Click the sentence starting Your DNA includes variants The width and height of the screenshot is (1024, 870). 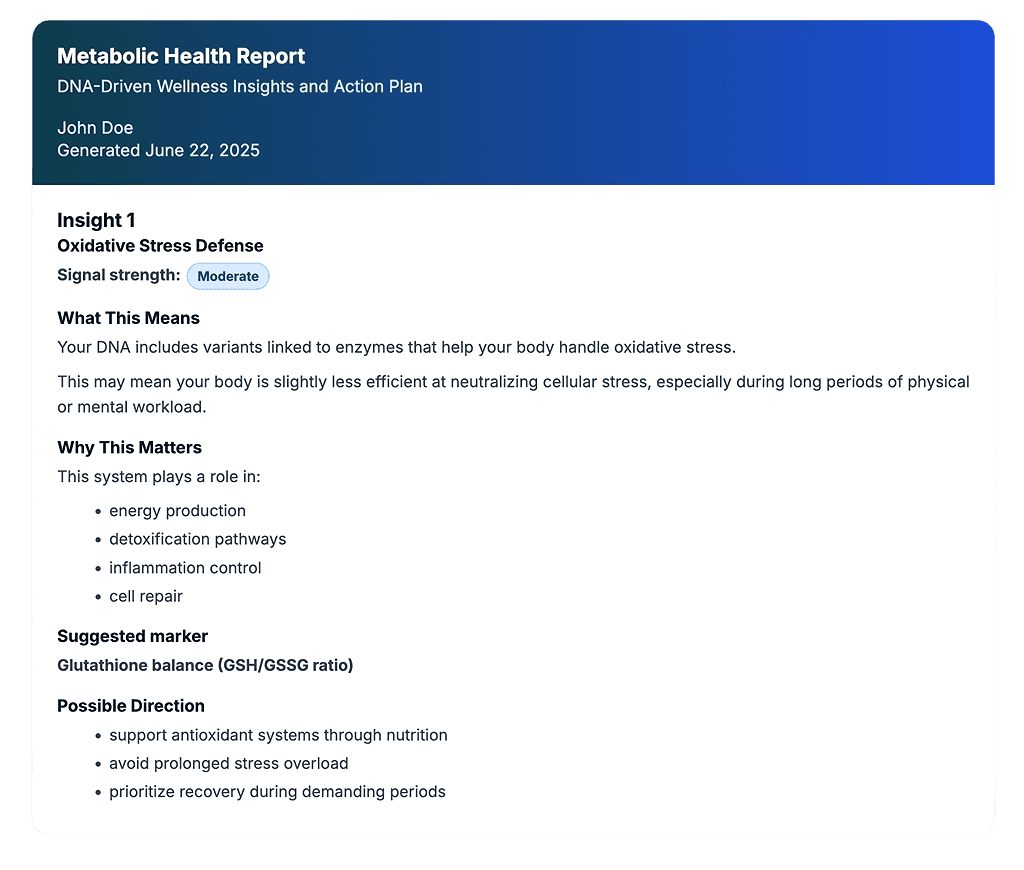[x=396, y=347]
